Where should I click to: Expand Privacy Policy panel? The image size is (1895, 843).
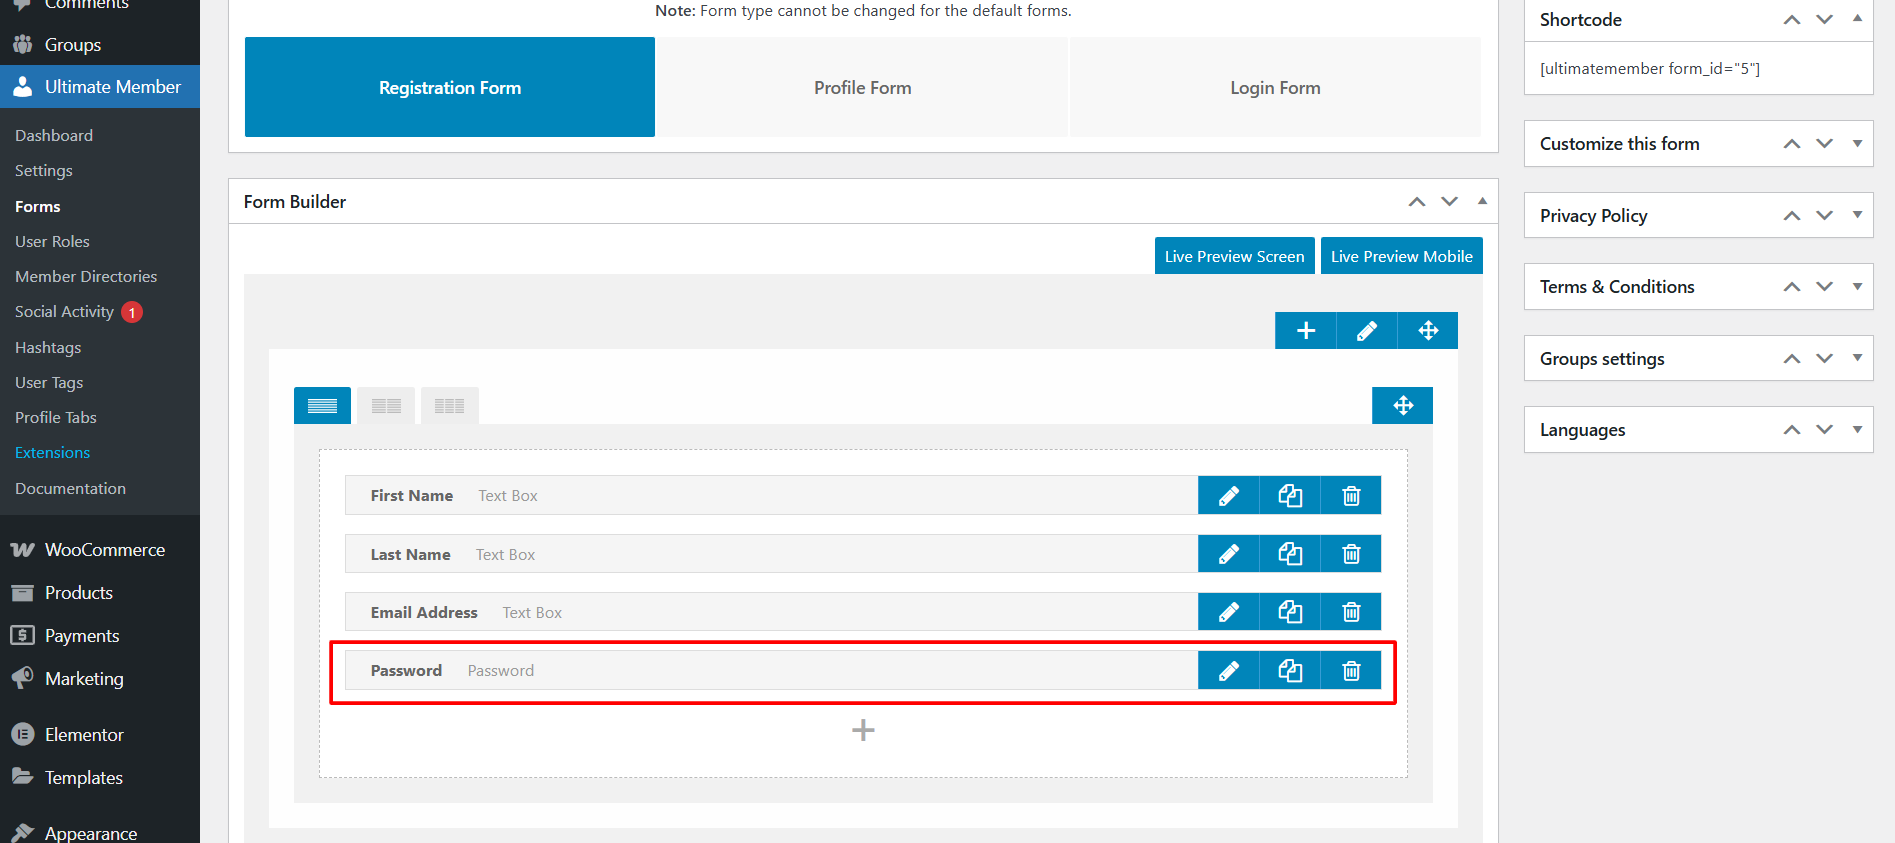point(1857,215)
